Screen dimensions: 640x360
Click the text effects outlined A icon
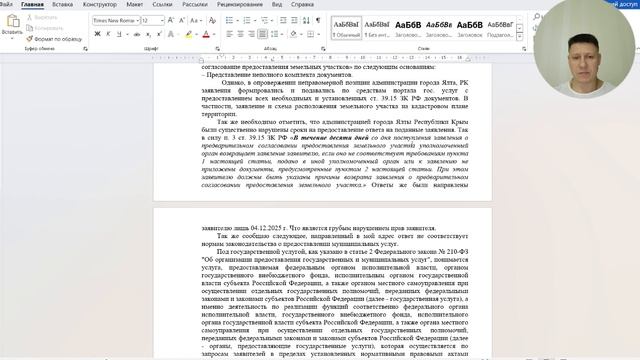tap(171, 34)
